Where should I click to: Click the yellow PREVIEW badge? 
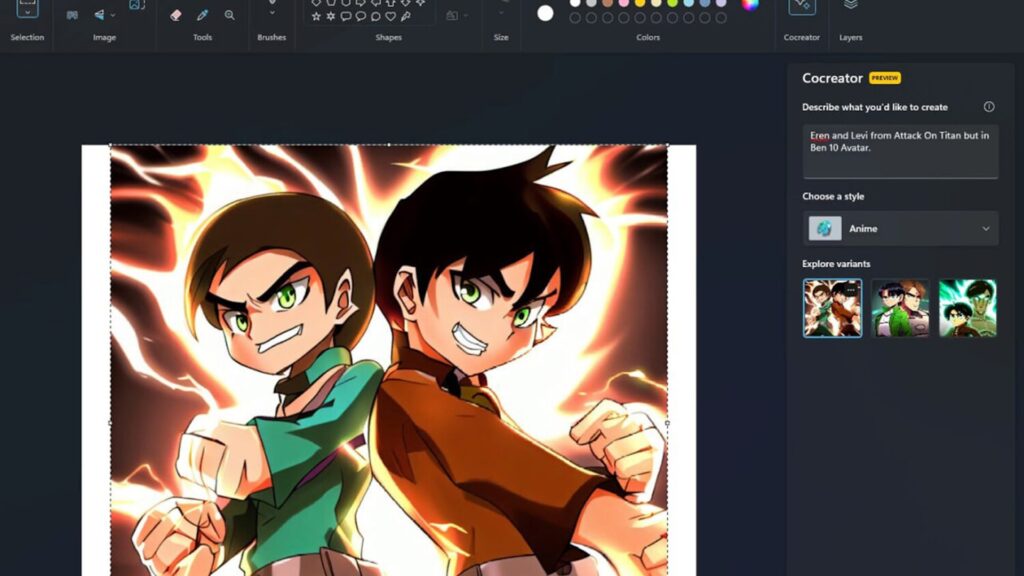point(885,78)
